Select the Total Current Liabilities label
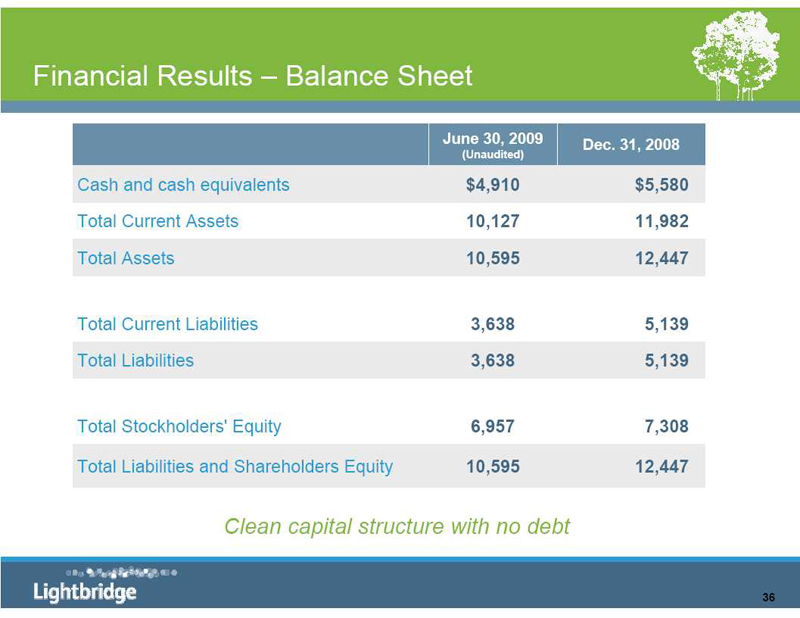The height and width of the screenshot is (618, 800). pos(167,324)
